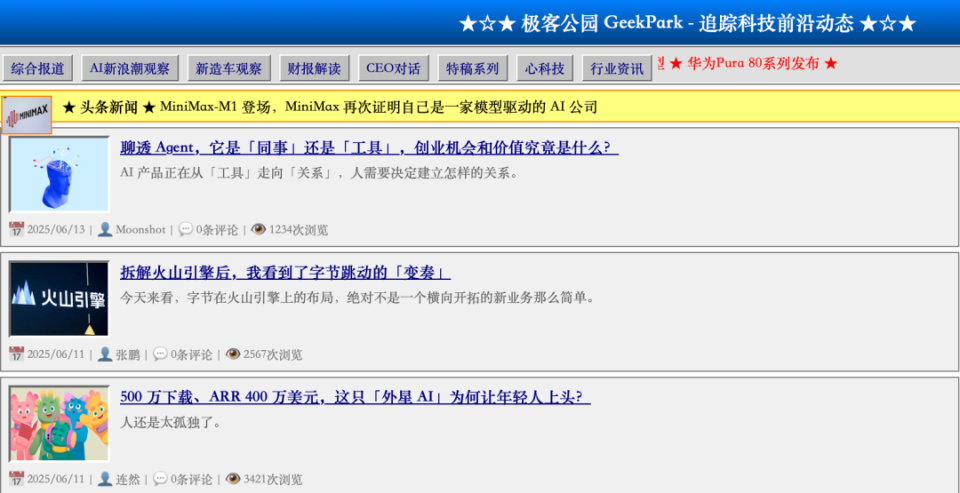Click the eye icon beside 1234次浏览
The width and height of the screenshot is (960, 493).
(x=258, y=230)
